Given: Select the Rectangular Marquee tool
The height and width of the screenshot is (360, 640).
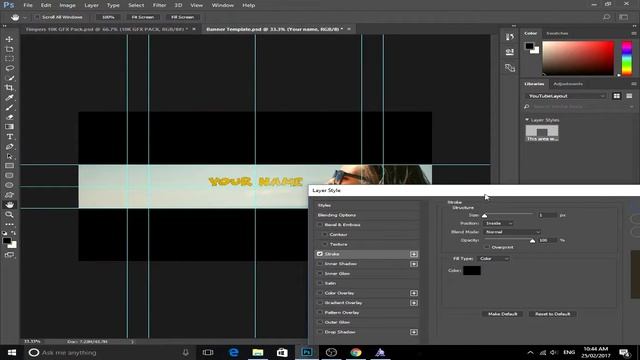Looking at the screenshot, I should (x=9, y=59).
